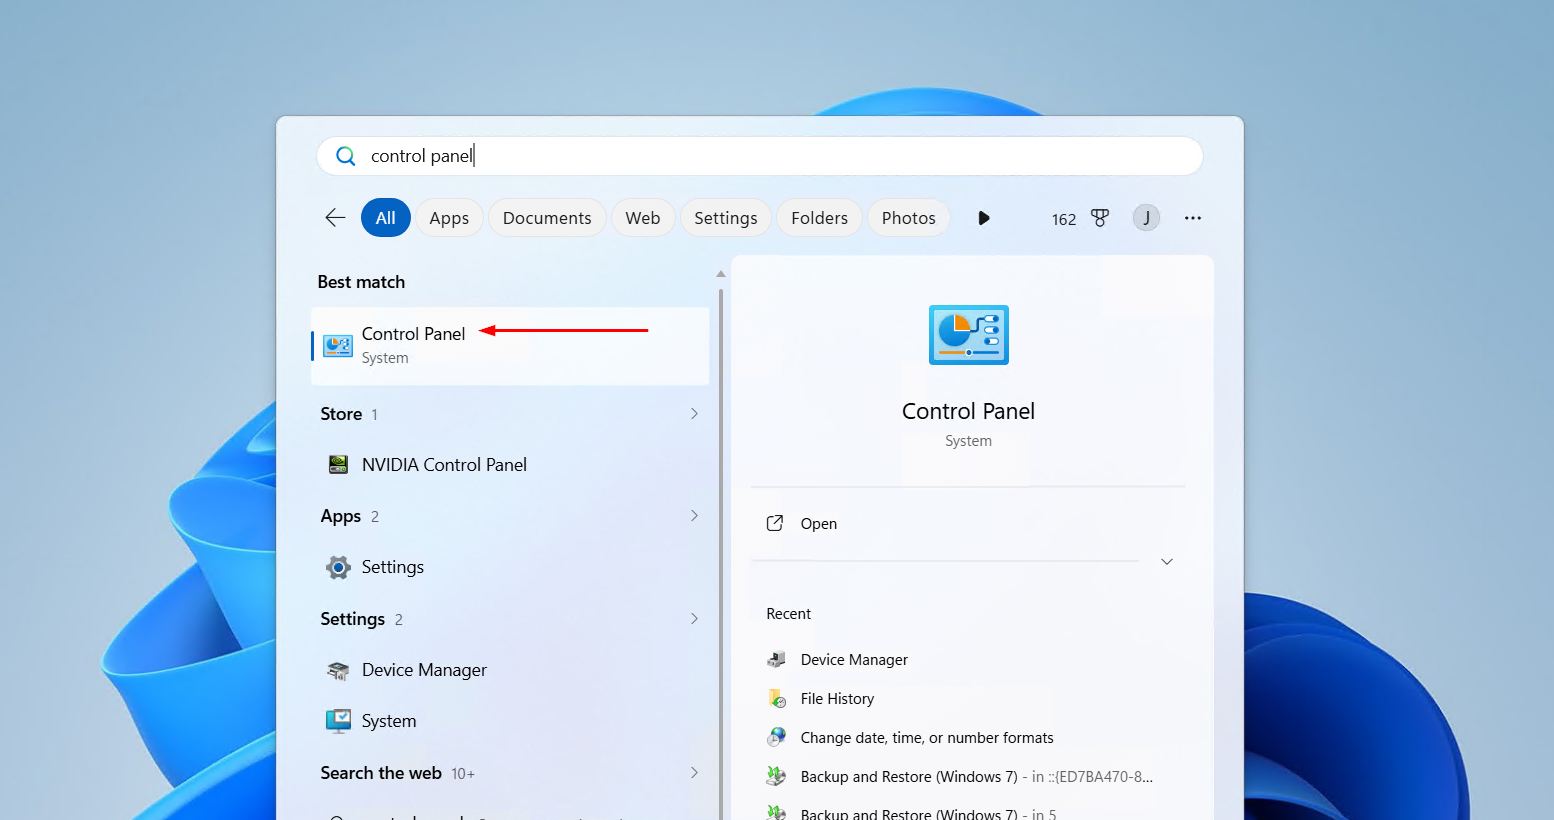The height and width of the screenshot is (820, 1554).
Task: Open the rewards trophy icon
Action: 1100,218
